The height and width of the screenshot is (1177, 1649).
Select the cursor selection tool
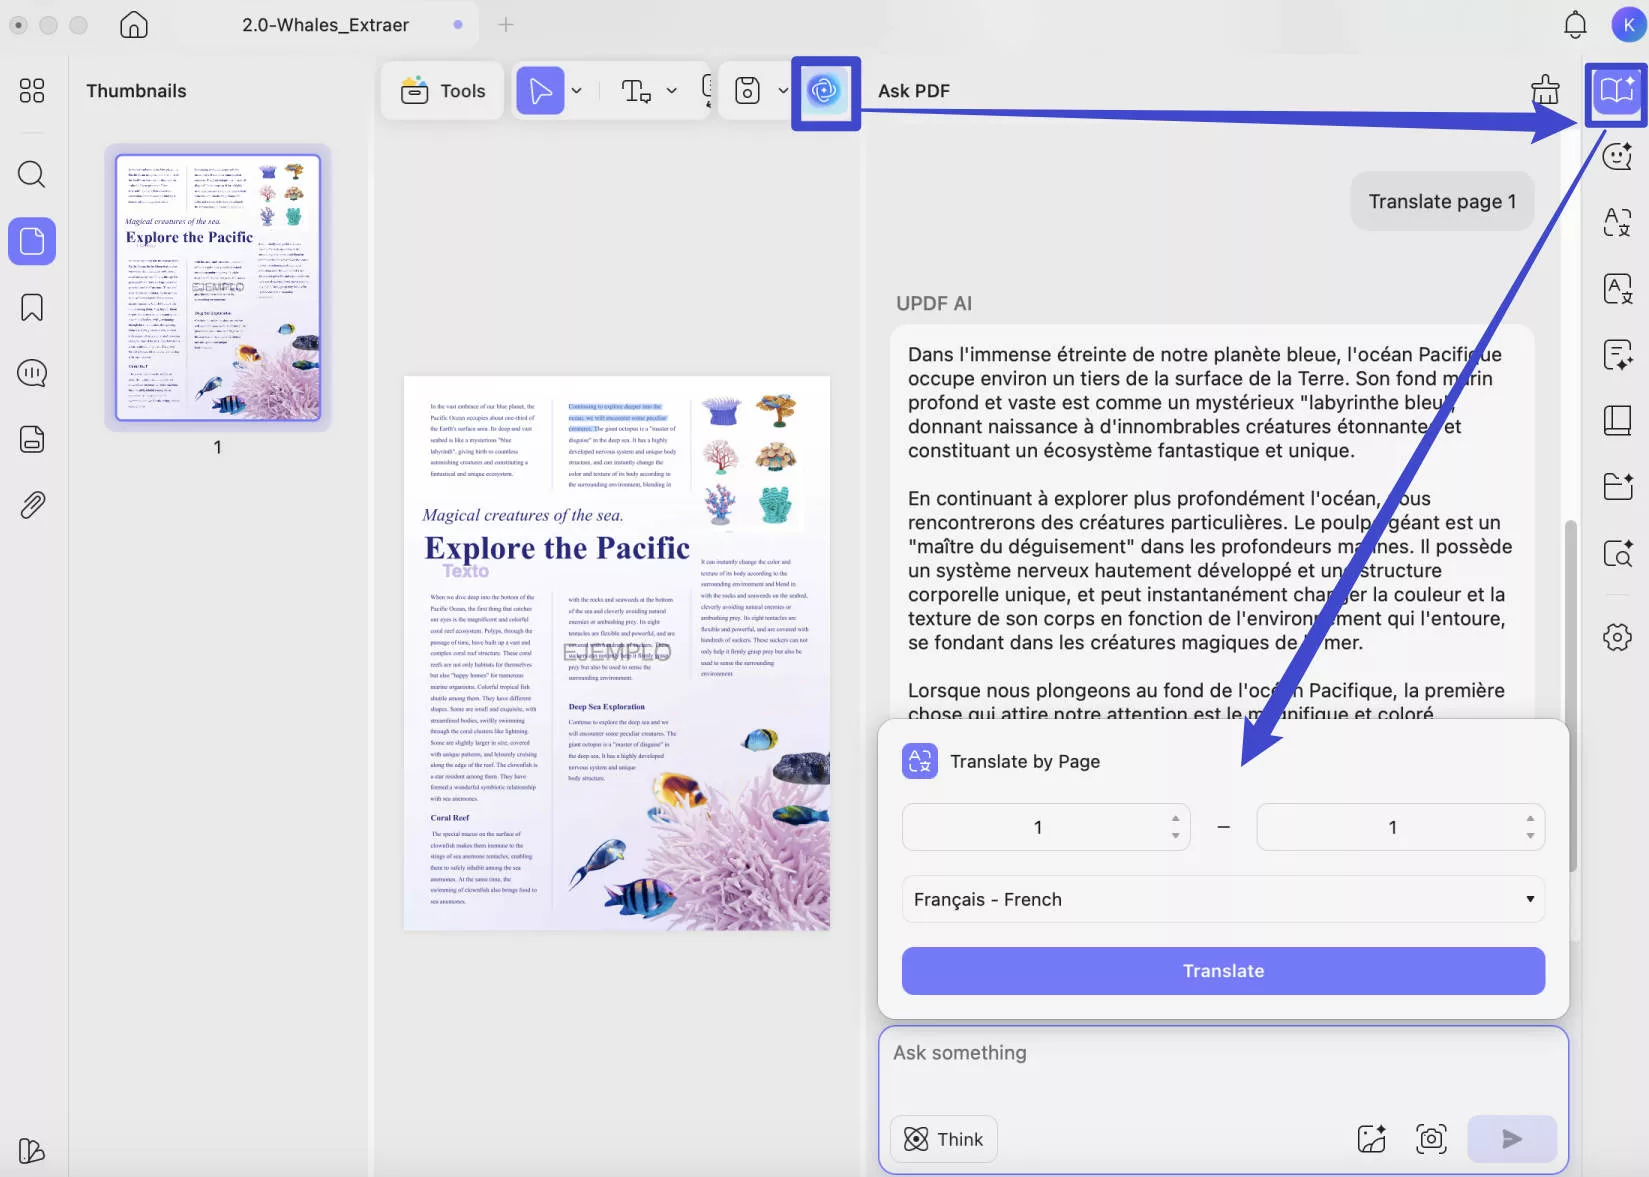coord(540,91)
